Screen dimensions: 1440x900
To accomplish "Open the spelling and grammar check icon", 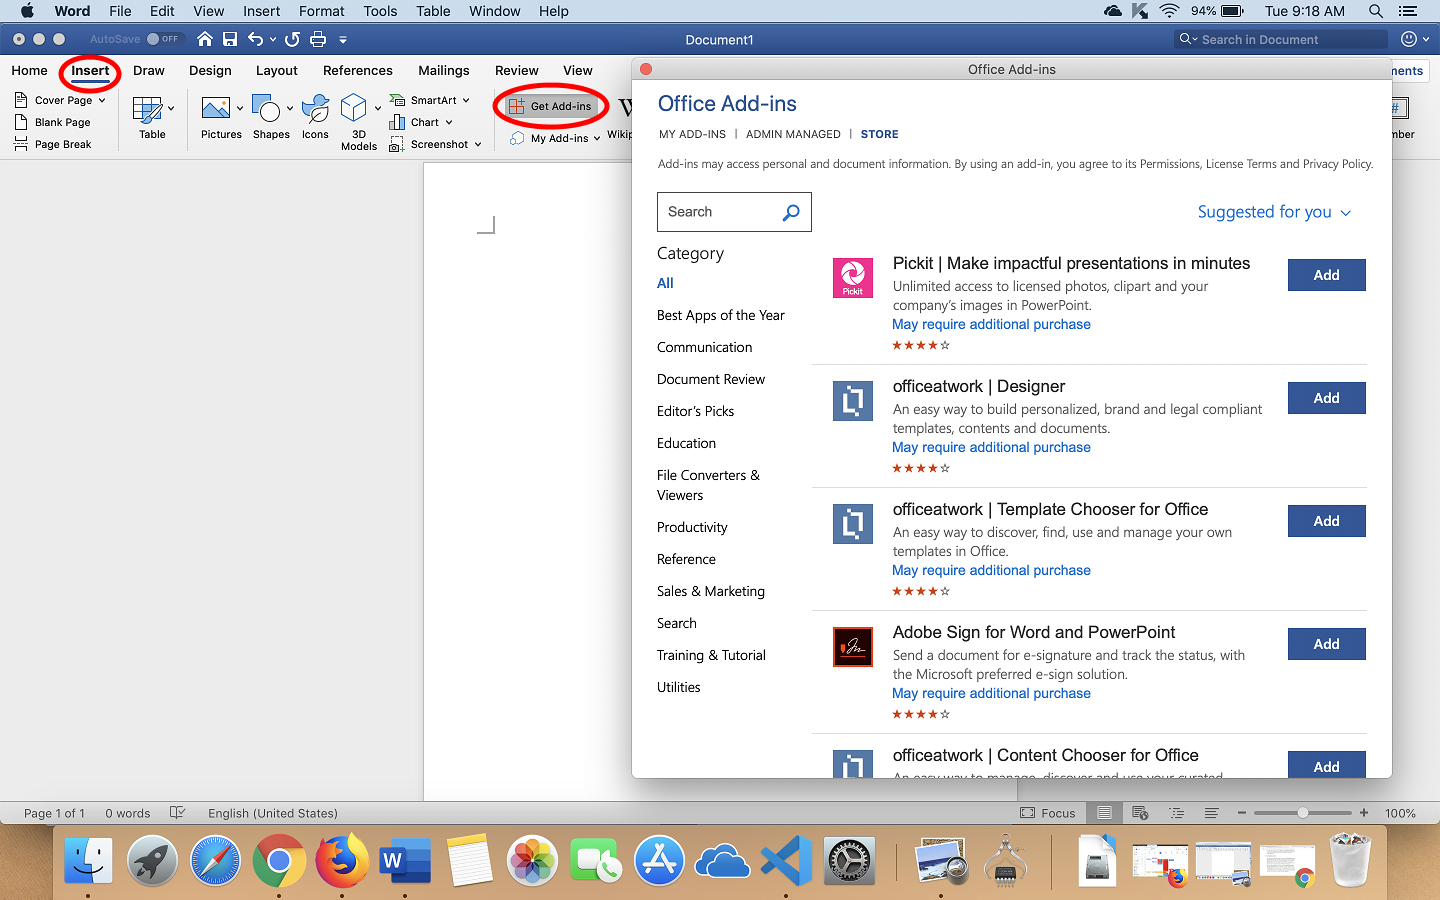I will click(178, 813).
